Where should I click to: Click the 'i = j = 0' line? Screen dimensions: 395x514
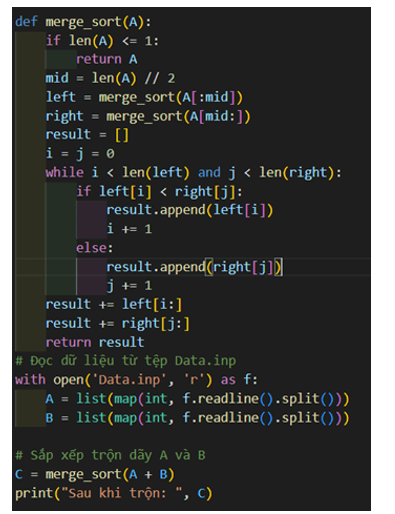click(x=80, y=154)
